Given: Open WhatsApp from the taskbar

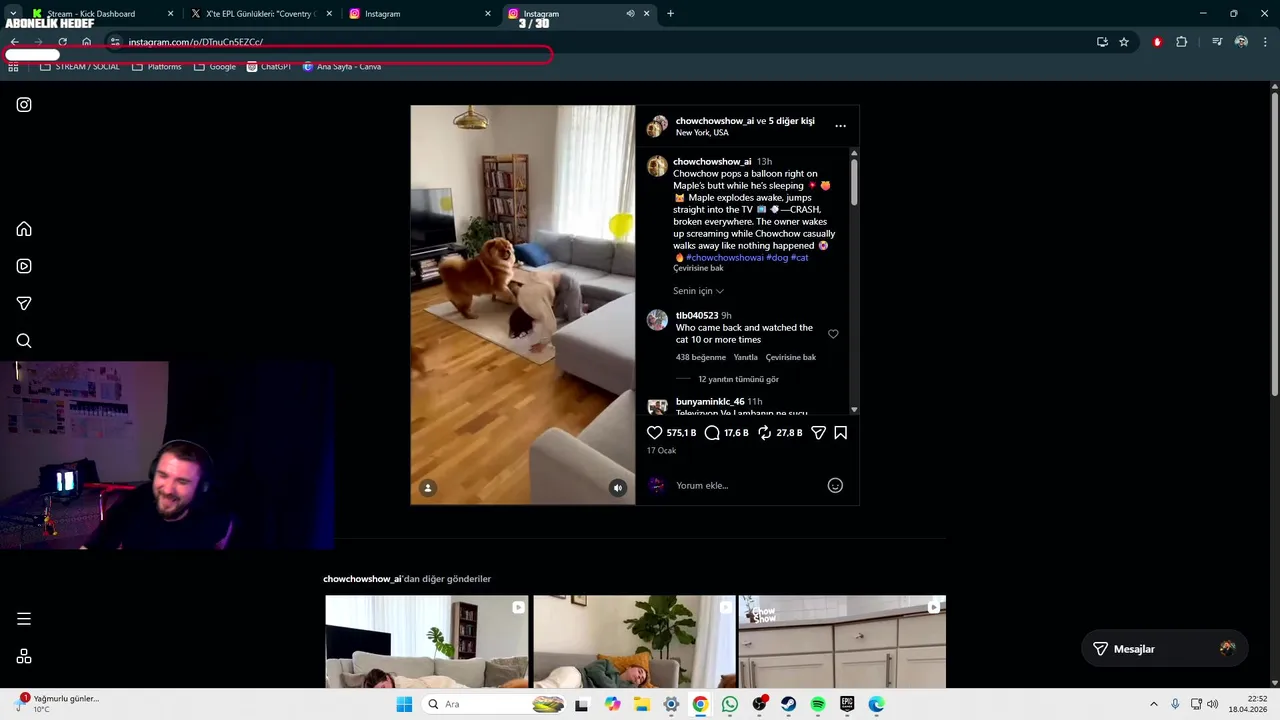Looking at the screenshot, I should click(x=730, y=705).
